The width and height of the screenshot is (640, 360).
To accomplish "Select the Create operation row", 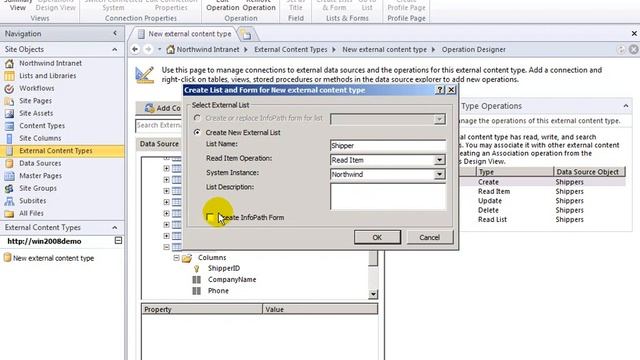I will coord(543,182).
